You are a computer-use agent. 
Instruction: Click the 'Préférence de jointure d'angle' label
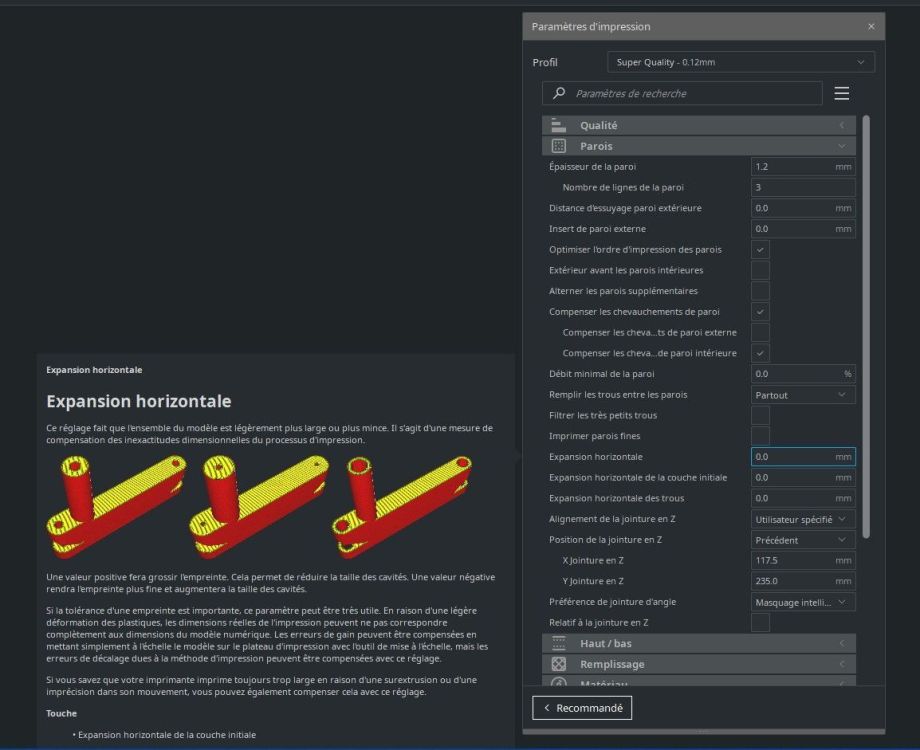(612, 602)
